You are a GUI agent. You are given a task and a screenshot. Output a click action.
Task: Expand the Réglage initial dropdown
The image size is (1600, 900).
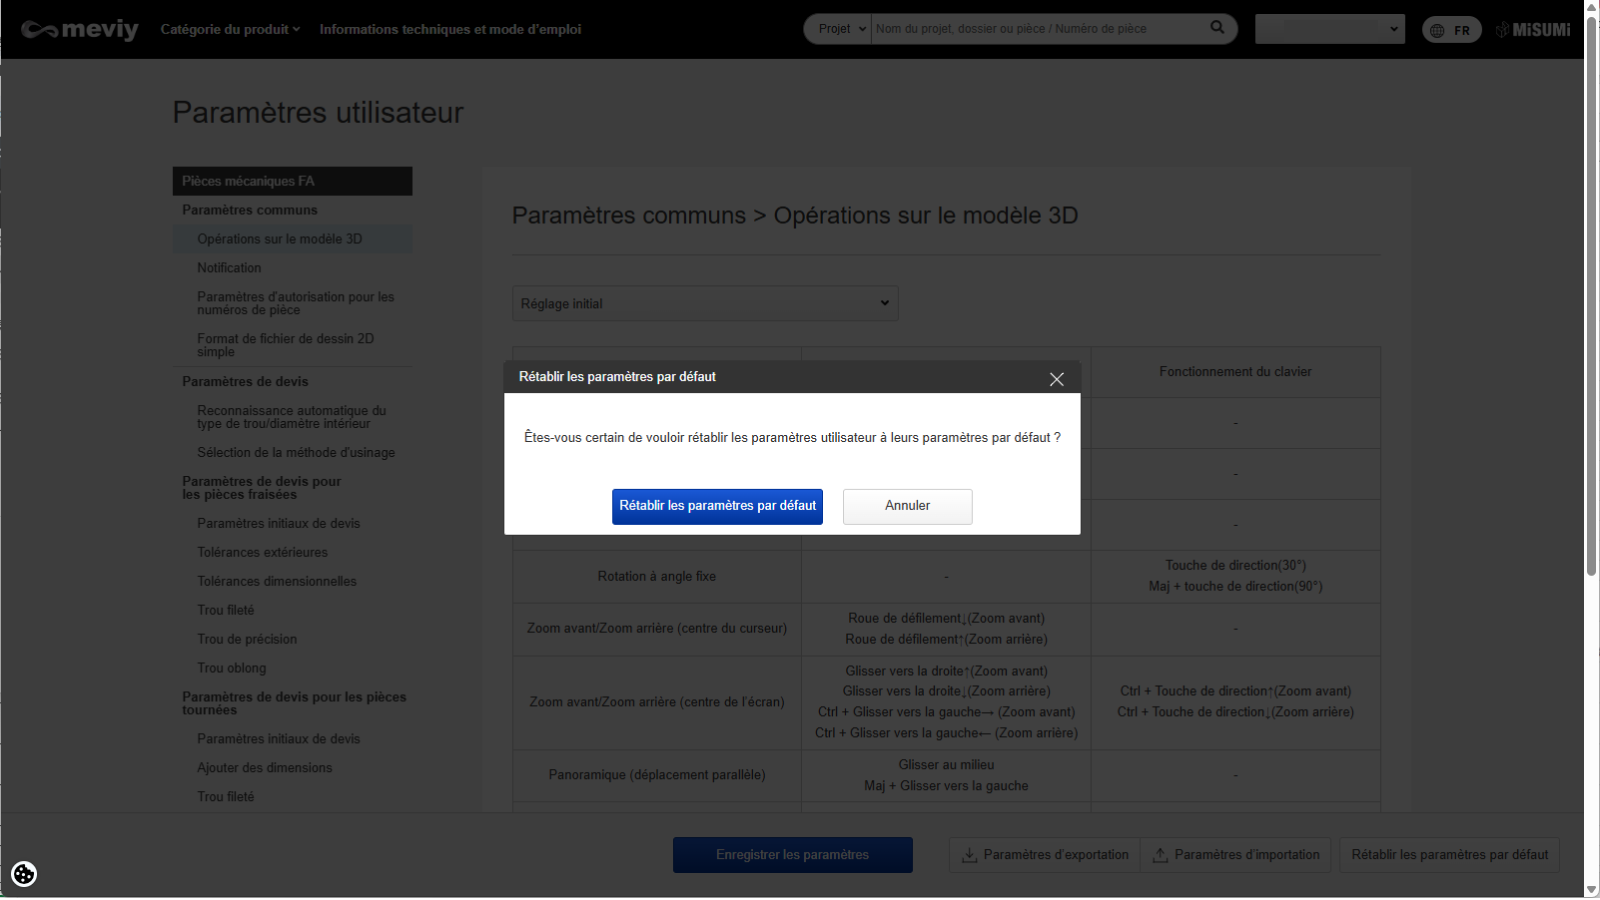(704, 303)
